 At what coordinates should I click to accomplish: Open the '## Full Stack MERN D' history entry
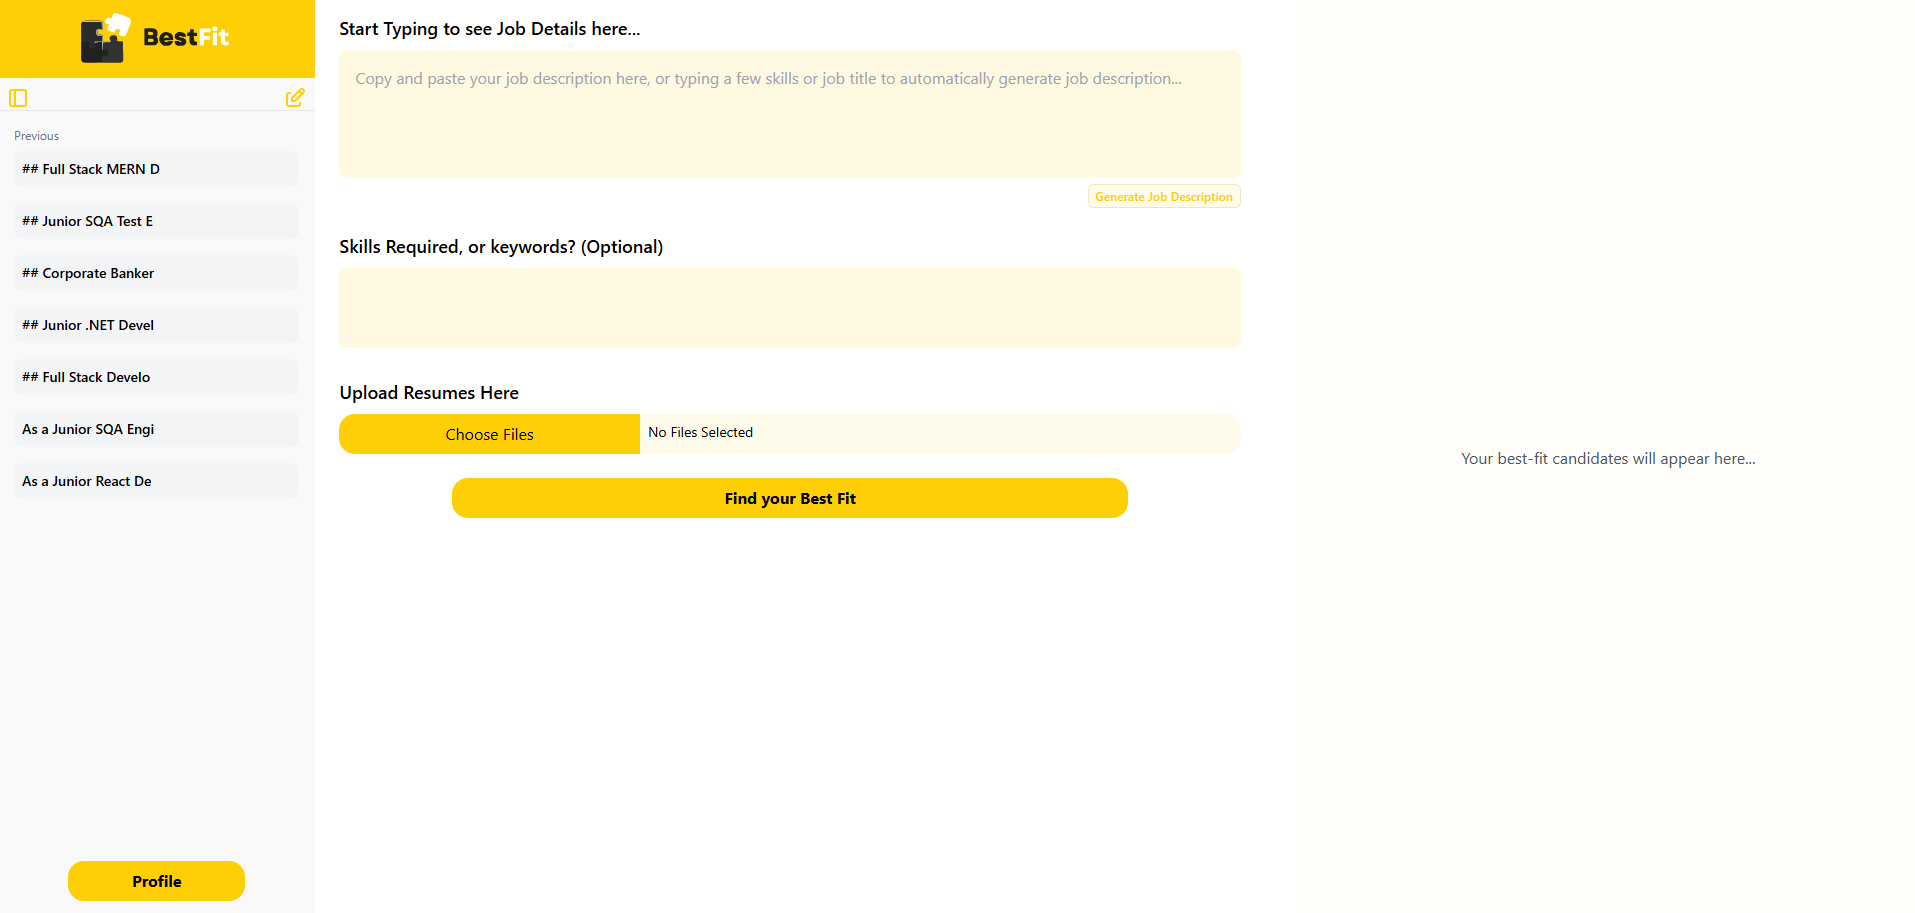156,169
